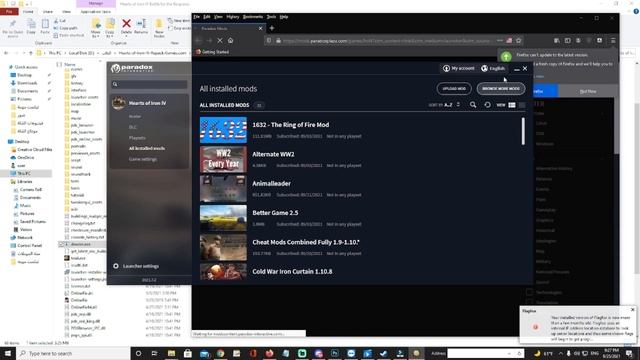Open 1632 - The Ring of Fire Mod thumbnail
Viewport: 640px width, 360px height.
click(x=223, y=130)
